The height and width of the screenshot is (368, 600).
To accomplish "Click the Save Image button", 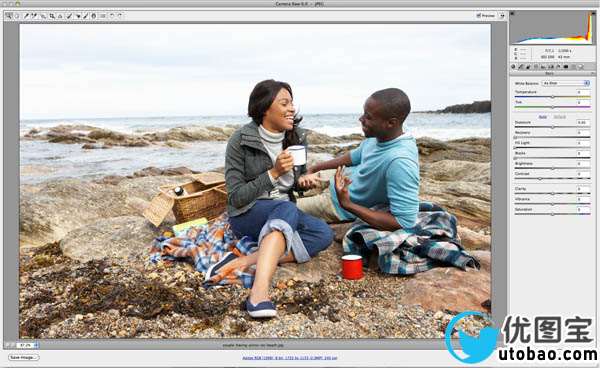I will pyautogui.click(x=23, y=357).
